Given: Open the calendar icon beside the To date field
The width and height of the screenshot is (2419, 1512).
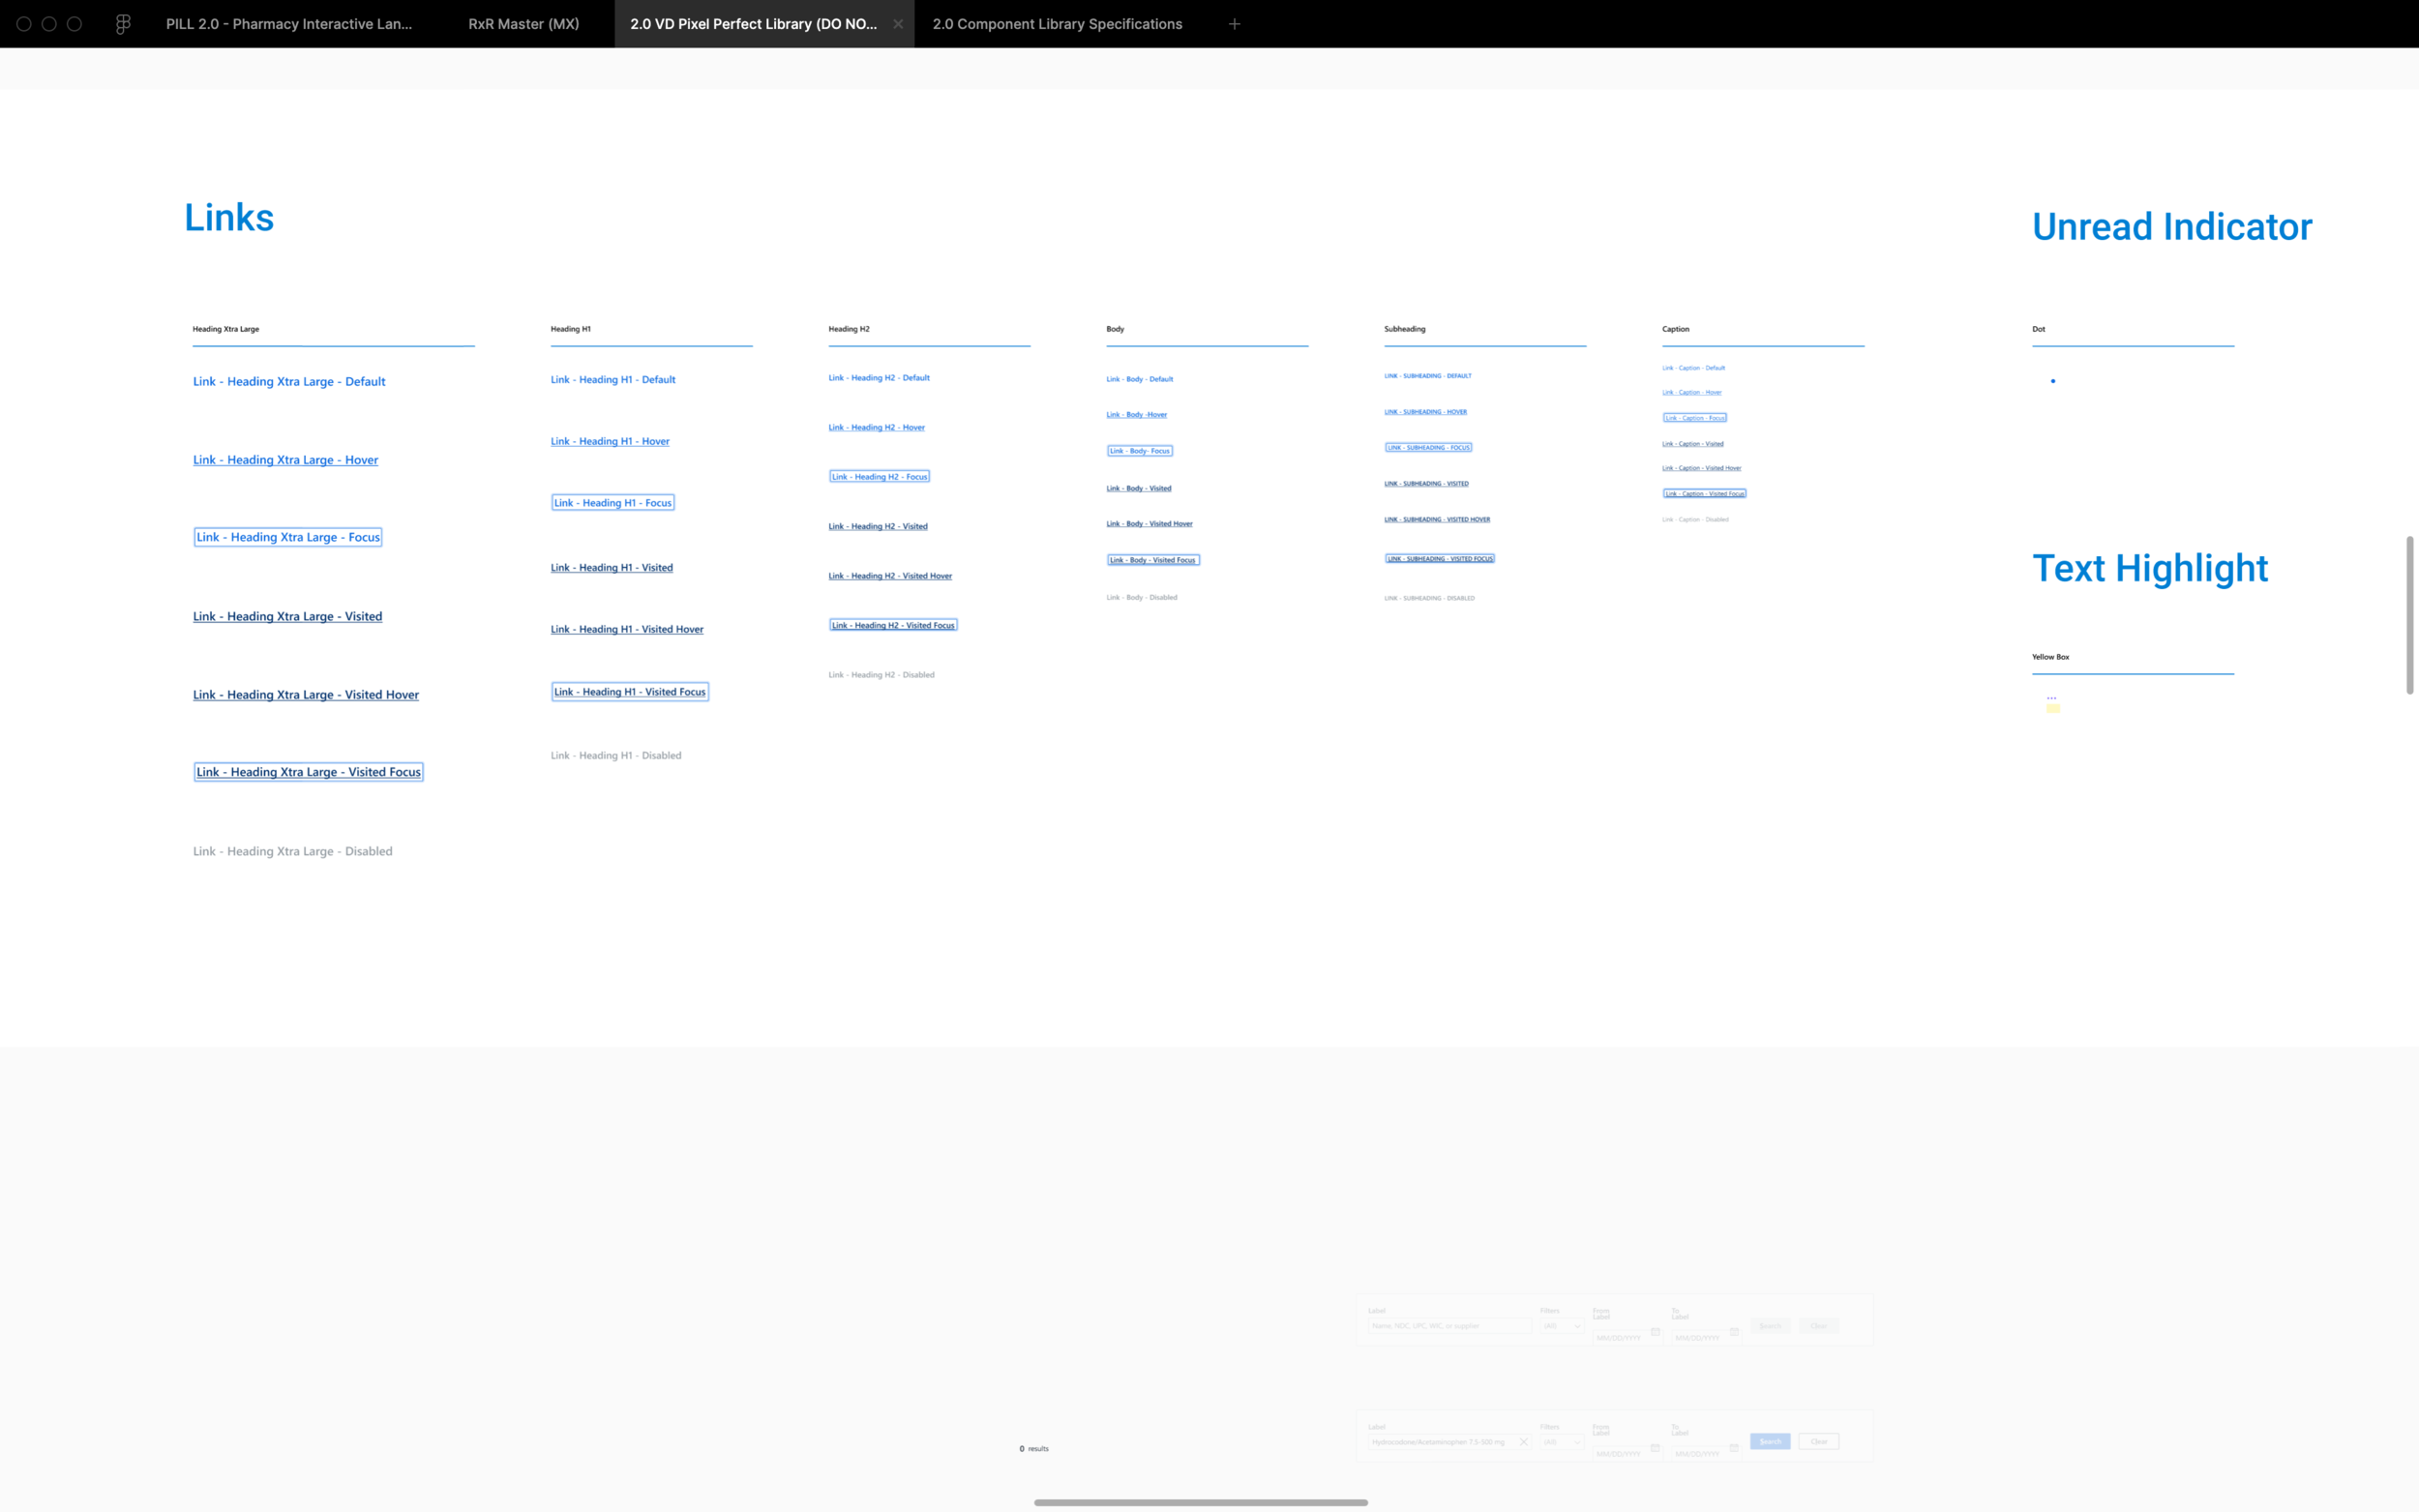Looking at the screenshot, I should click(1735, 1333).
